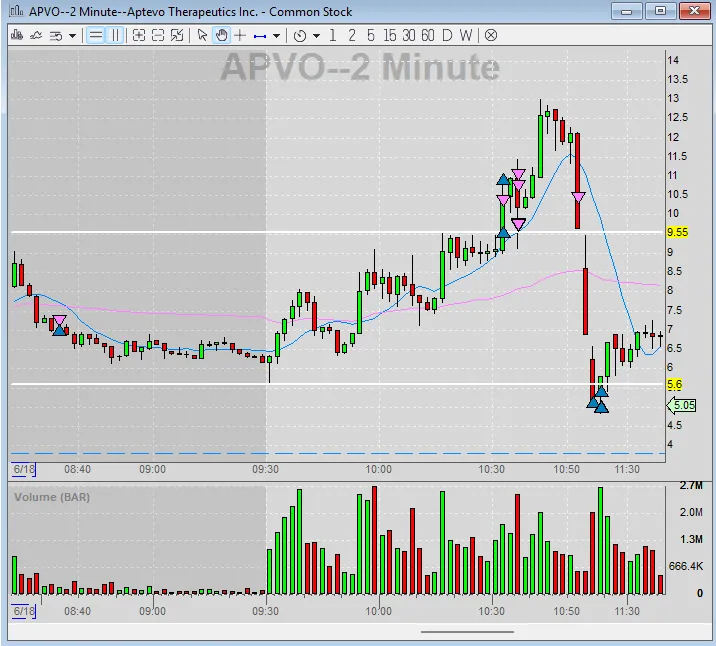
Task: Click the pink and blue trade marker near 08:40
Action: click(x=59, y=325)
